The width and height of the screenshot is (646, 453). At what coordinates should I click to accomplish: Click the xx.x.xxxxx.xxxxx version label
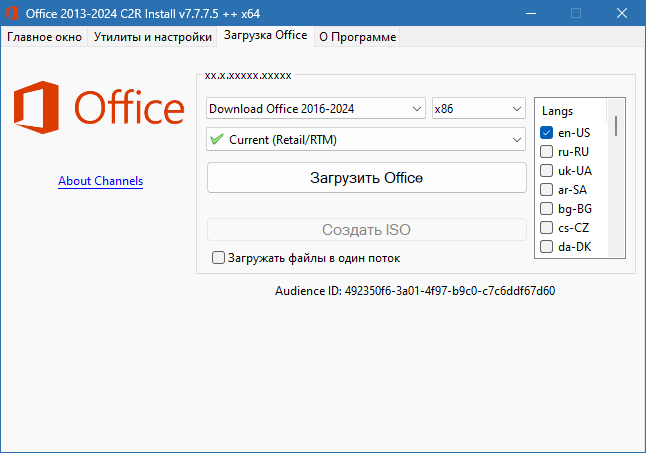(x=248, y=76)
